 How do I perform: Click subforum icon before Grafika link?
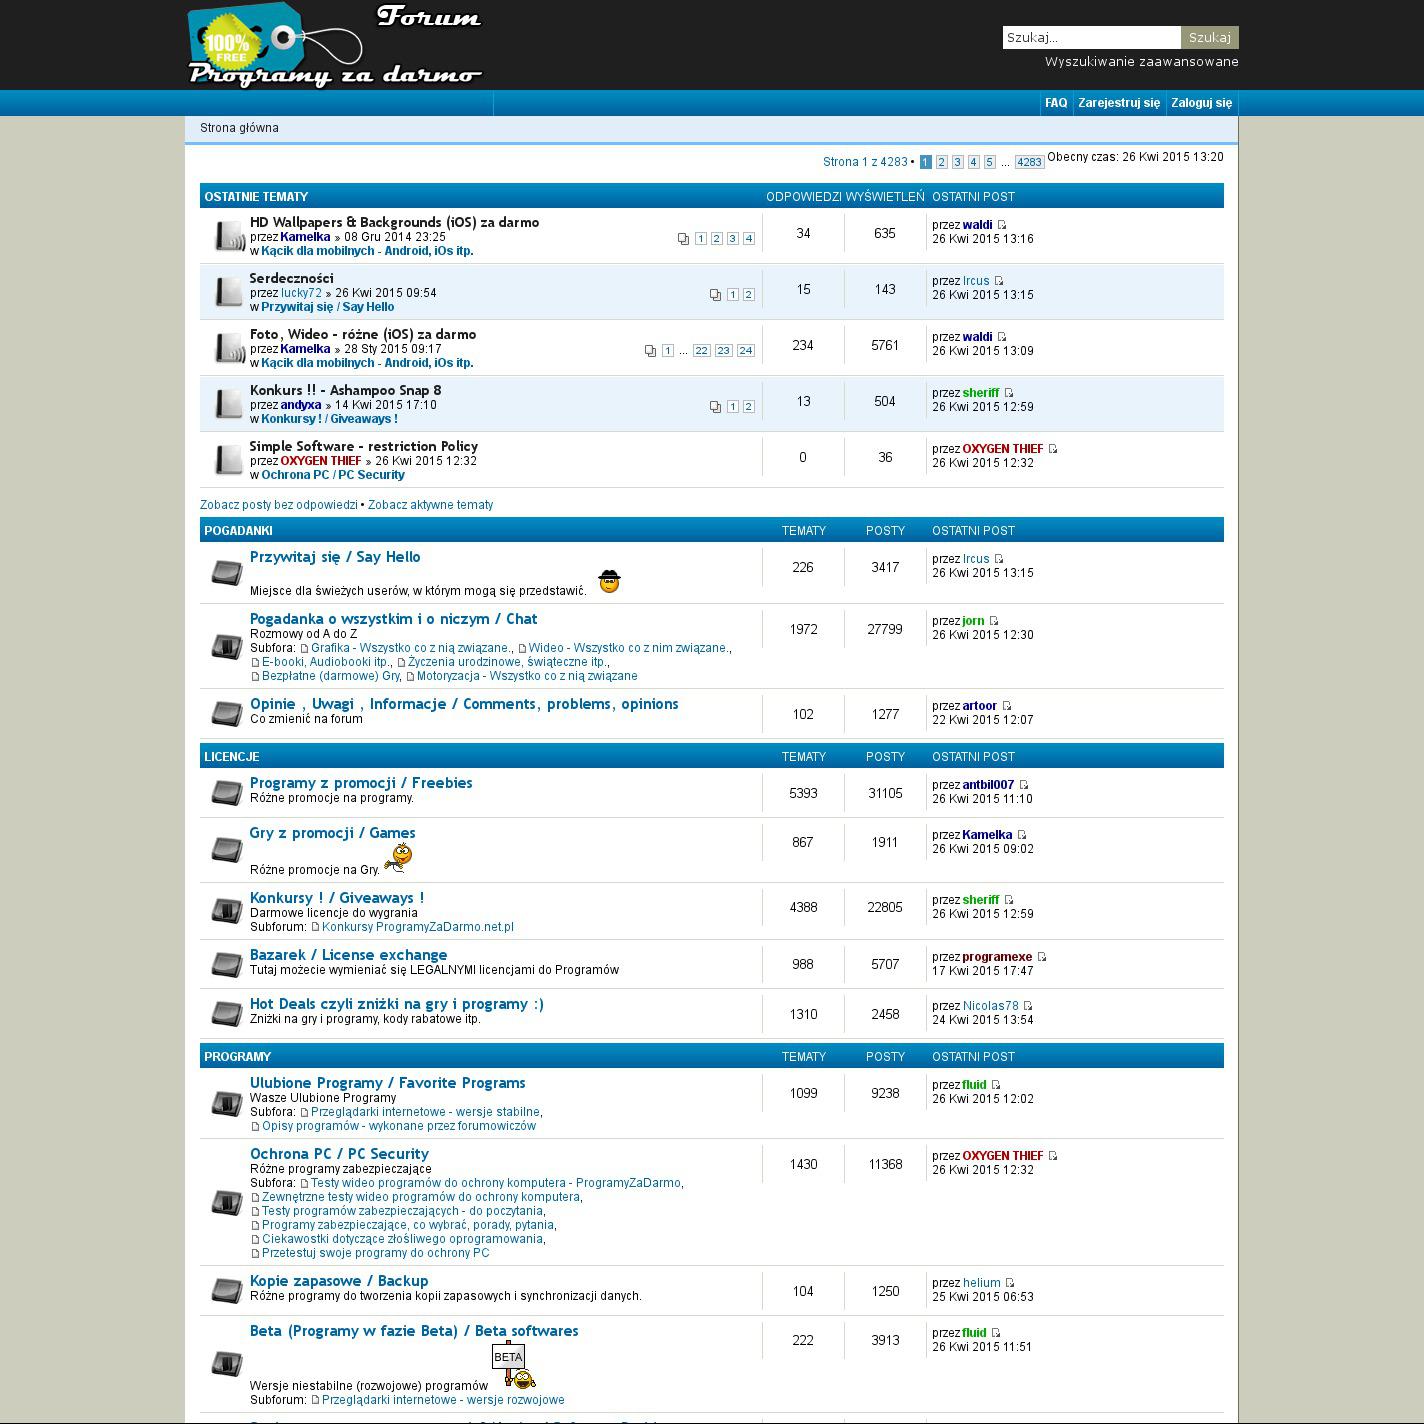coord(304,648)
